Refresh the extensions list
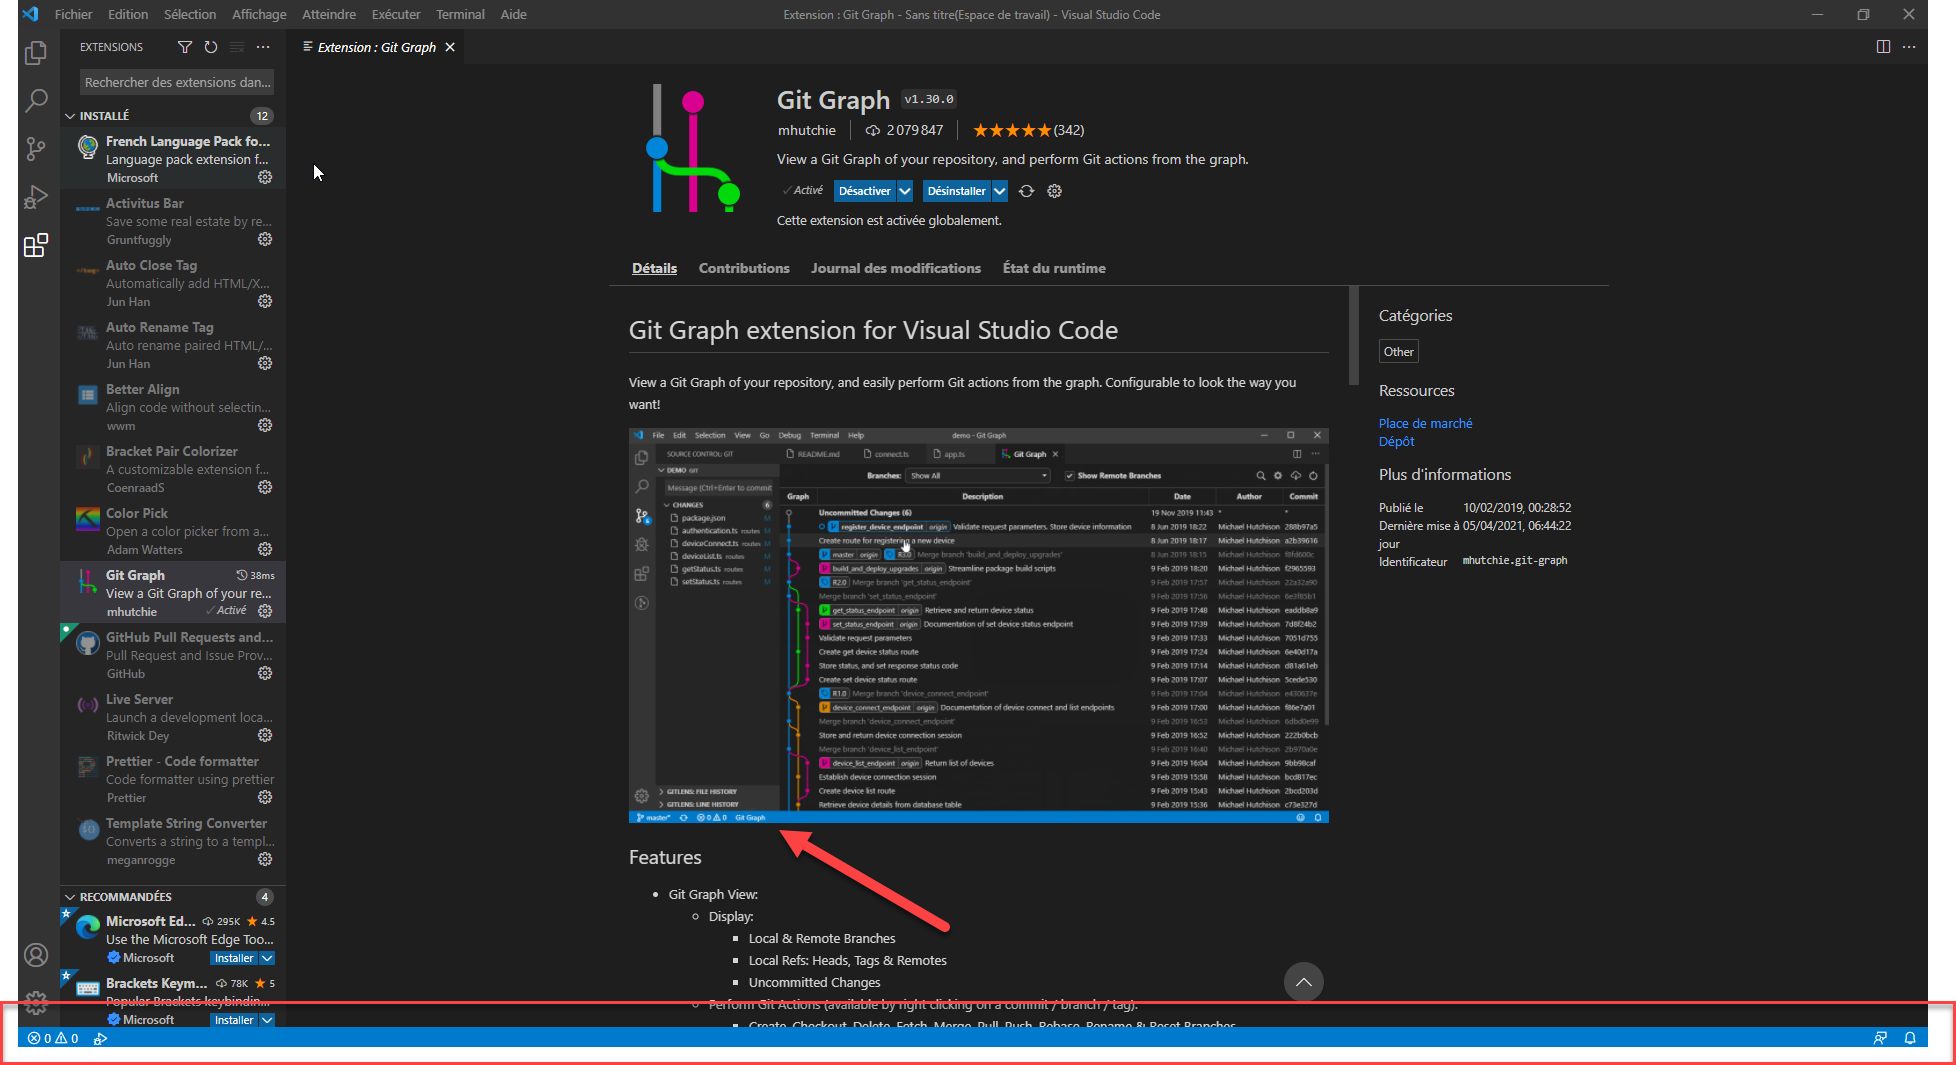1956x1065 pixels. pyautogui.click(x=211, y=47)
